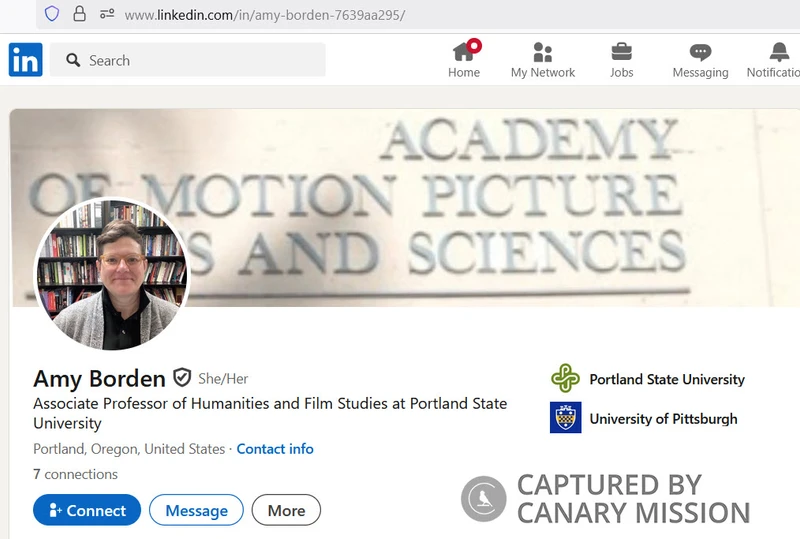Open the site permissions icon in address bar

107,14
